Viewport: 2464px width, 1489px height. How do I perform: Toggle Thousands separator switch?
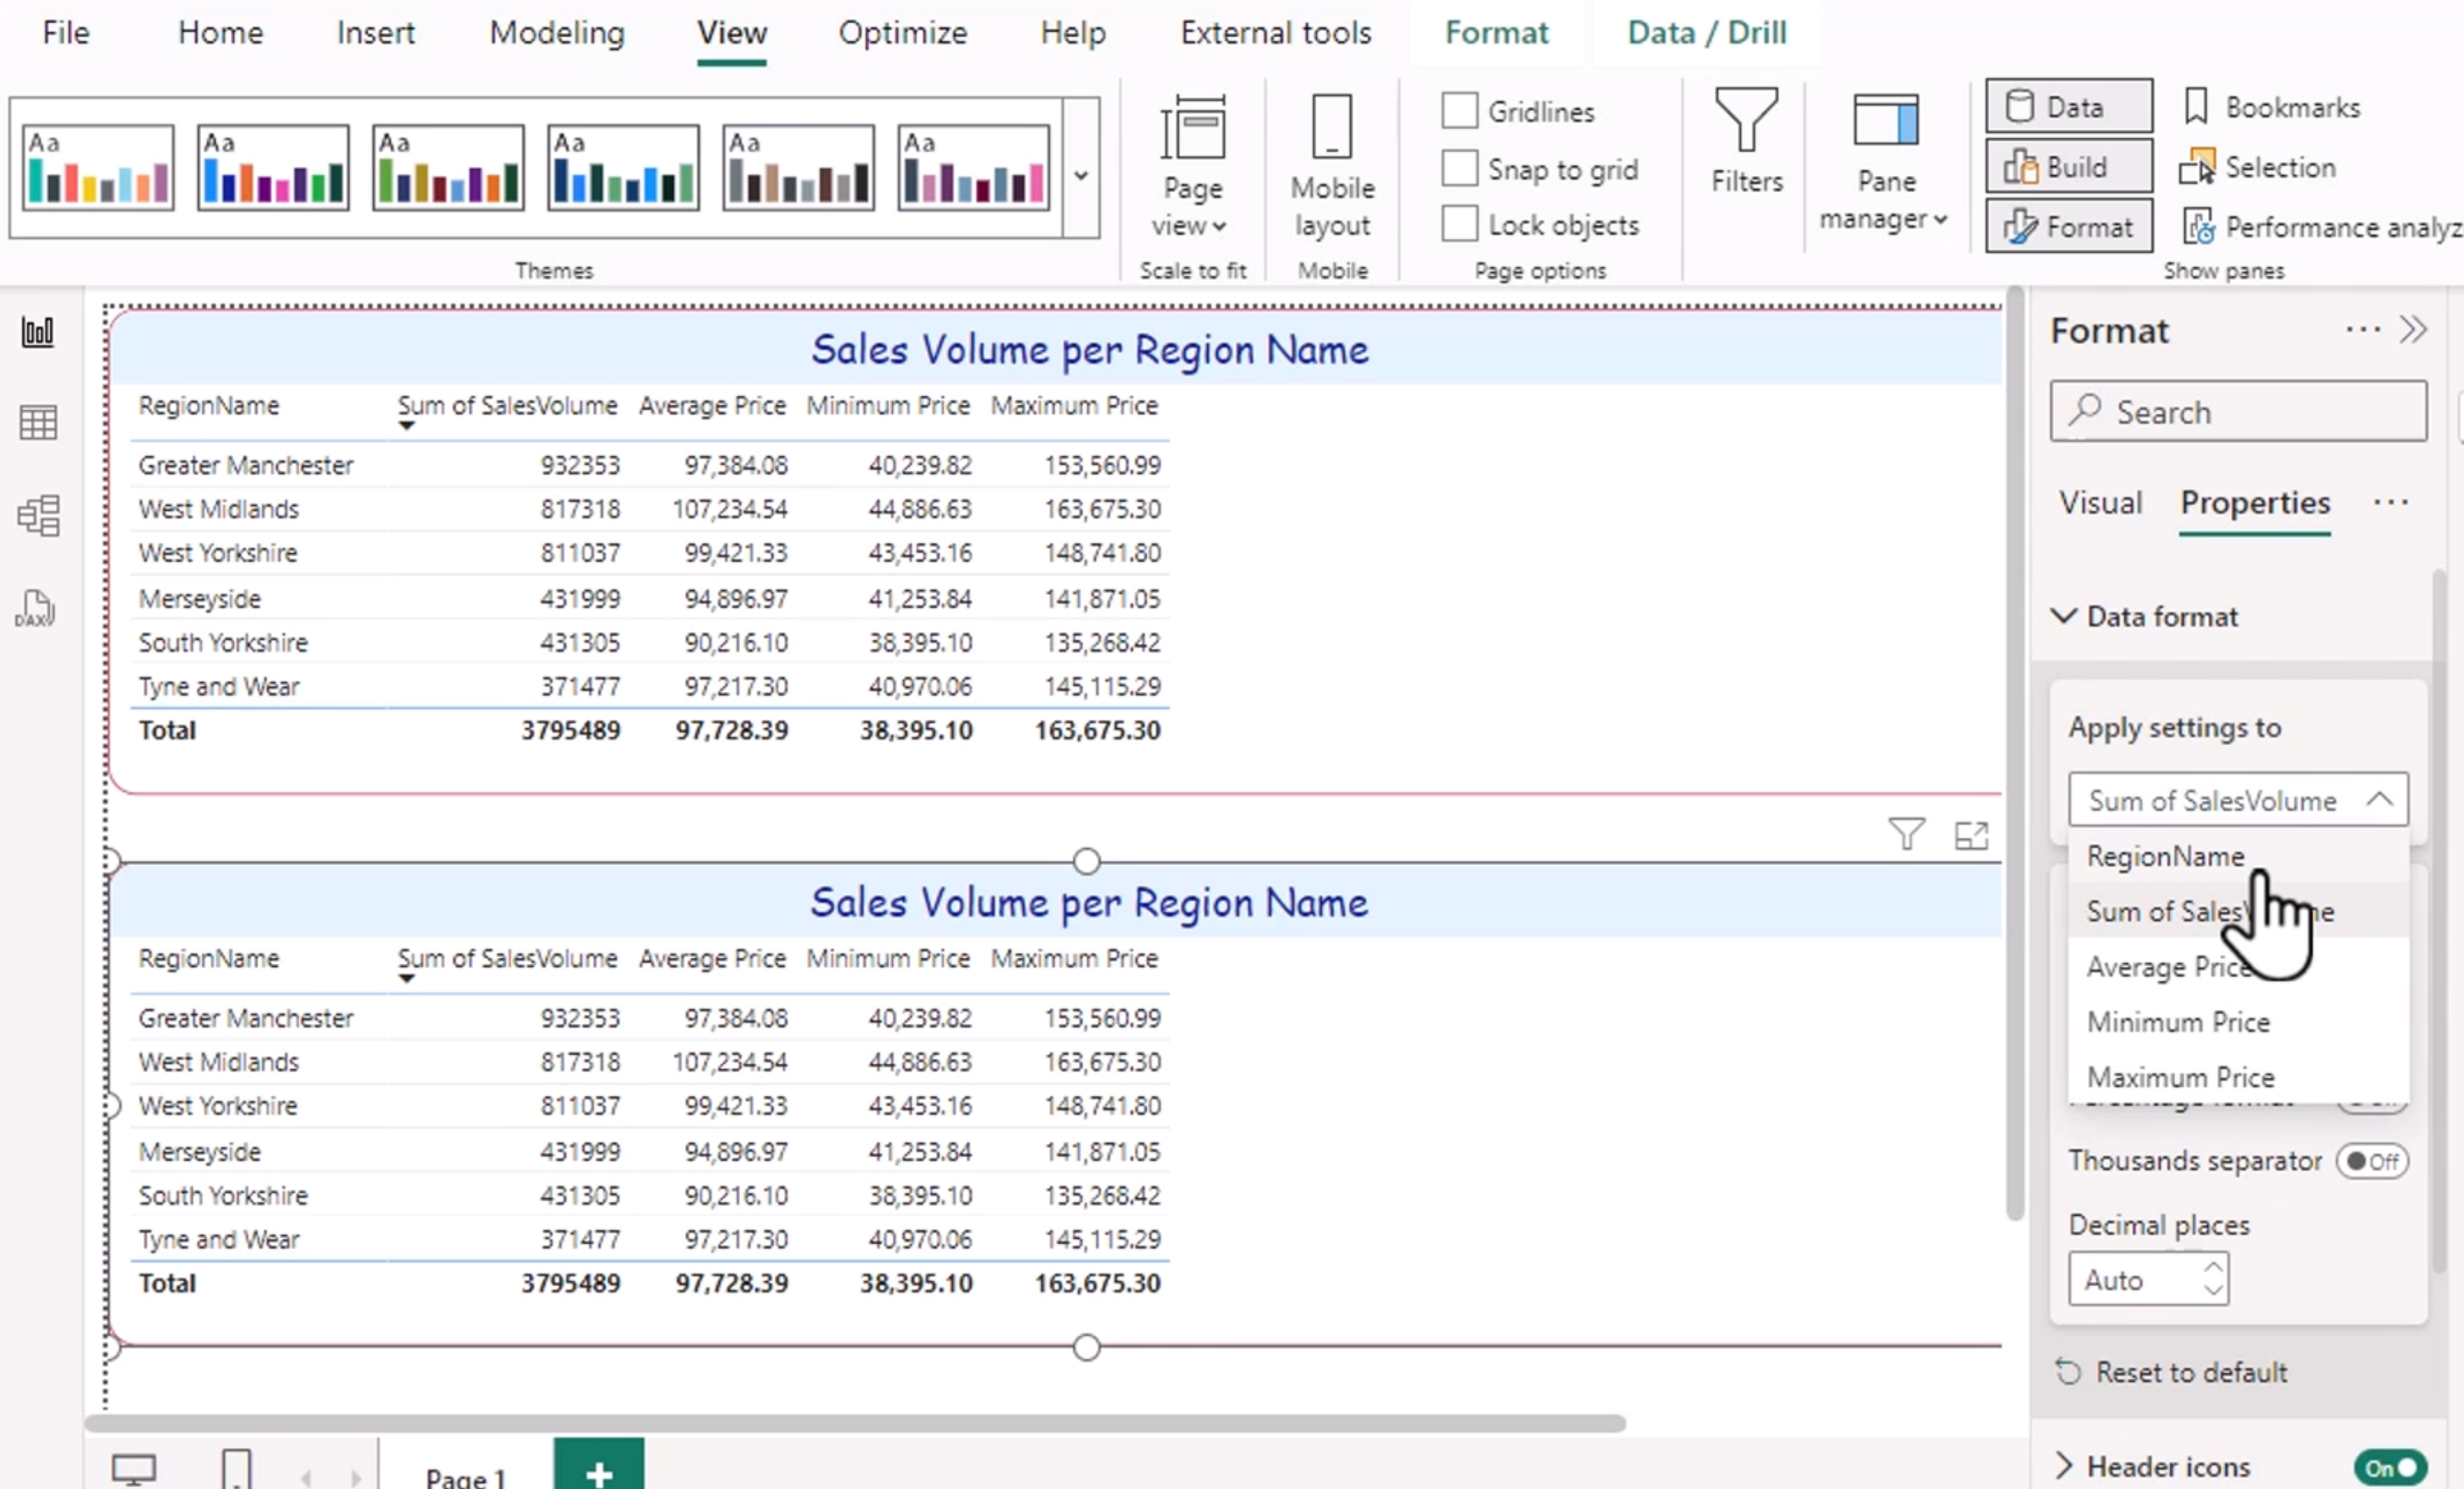pos(2372,1161)
